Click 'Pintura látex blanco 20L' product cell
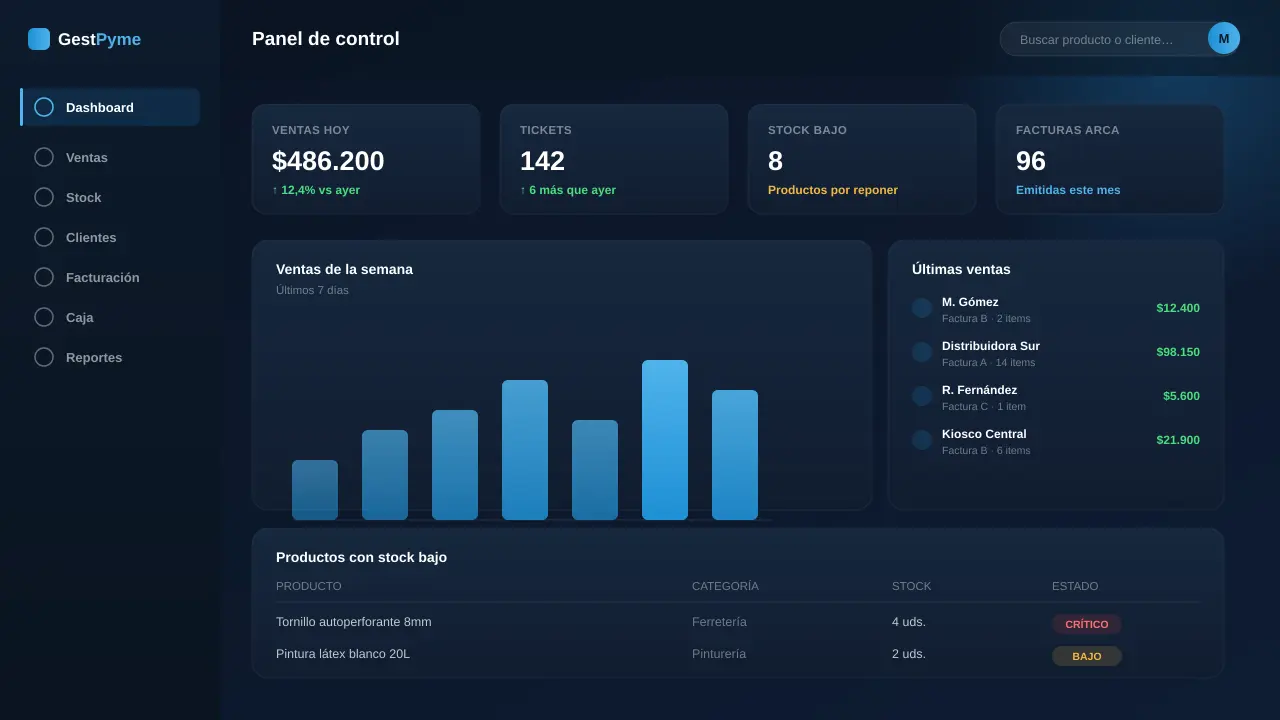1280x720 pixels. click(x=343, y=654)
